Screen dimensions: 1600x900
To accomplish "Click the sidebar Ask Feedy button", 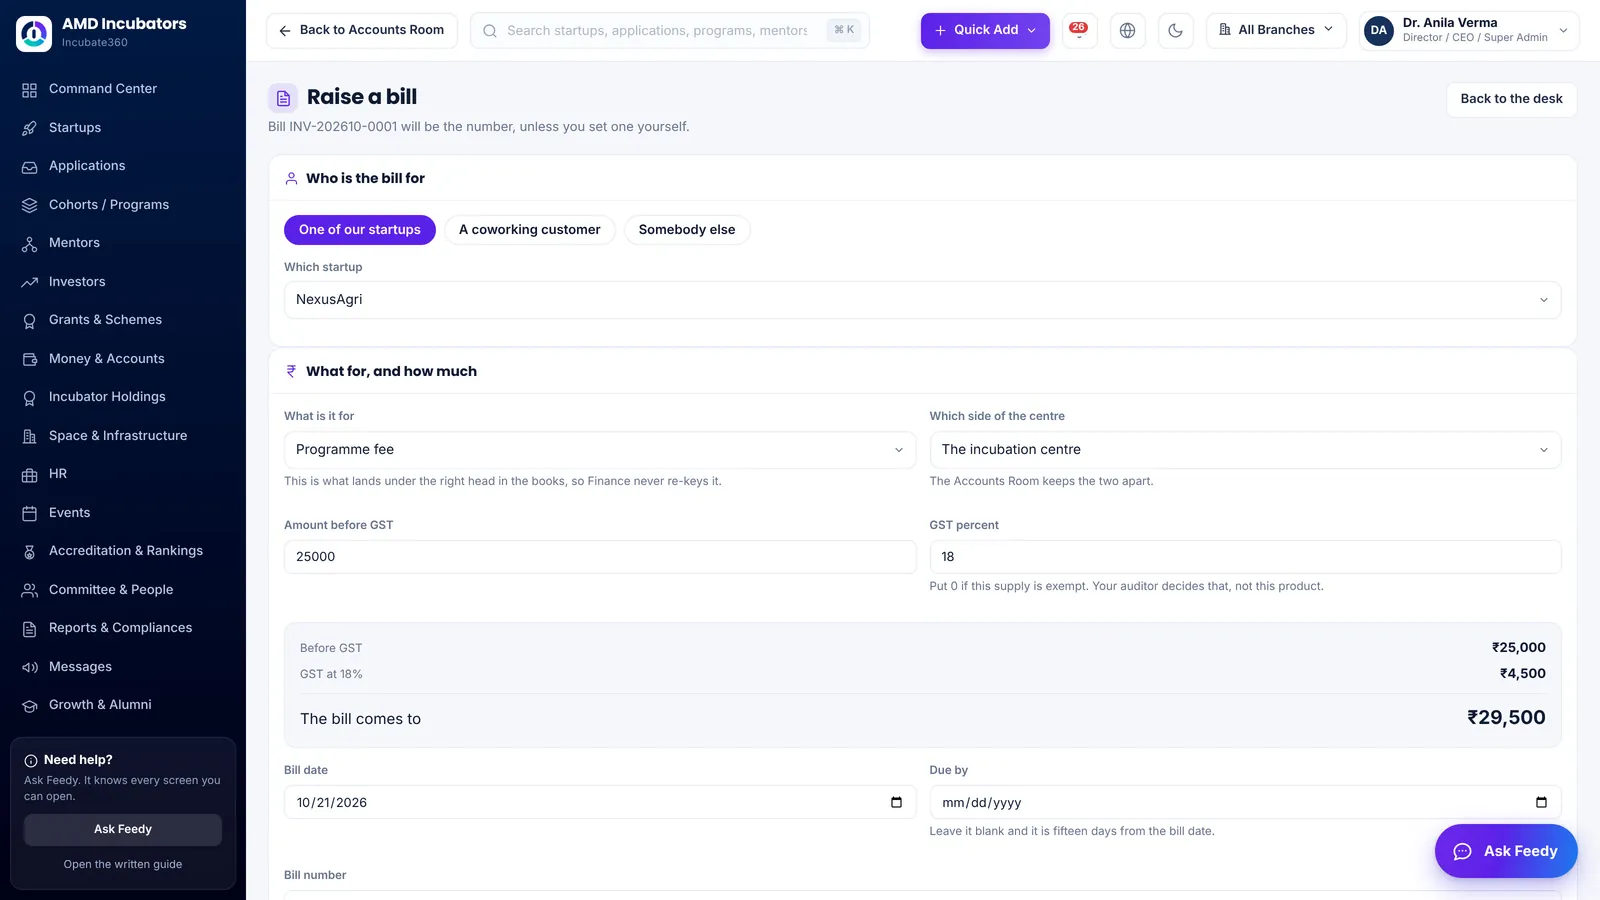I will [123, 829].
